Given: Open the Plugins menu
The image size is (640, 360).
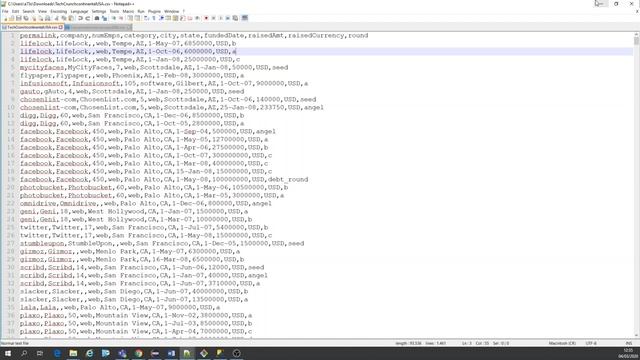Looking at the screenshot, I should pos(154,11).
